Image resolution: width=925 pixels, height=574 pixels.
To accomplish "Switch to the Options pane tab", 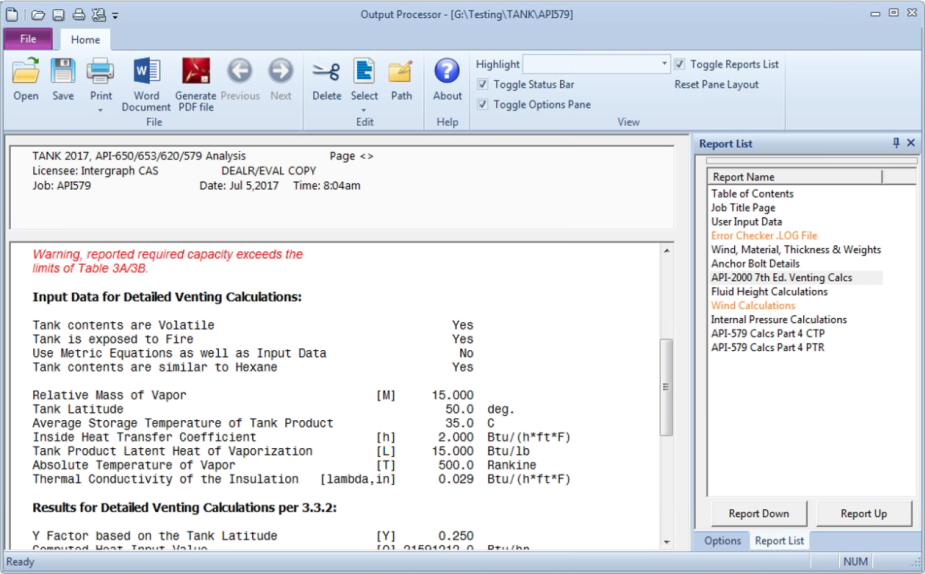I will (x=723, y=540).
